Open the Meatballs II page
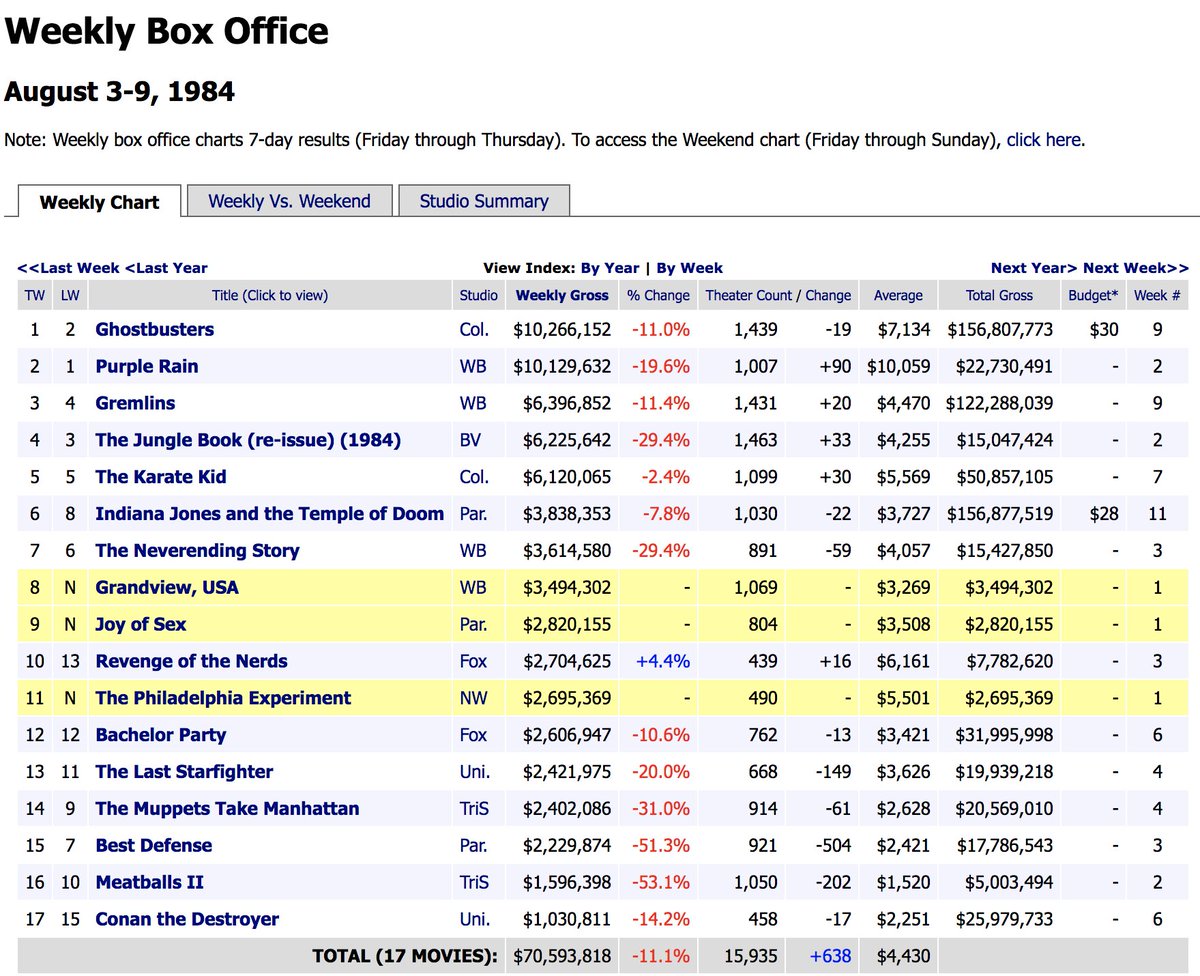Viewport: 1200px width, 976px height. point(150,883)
